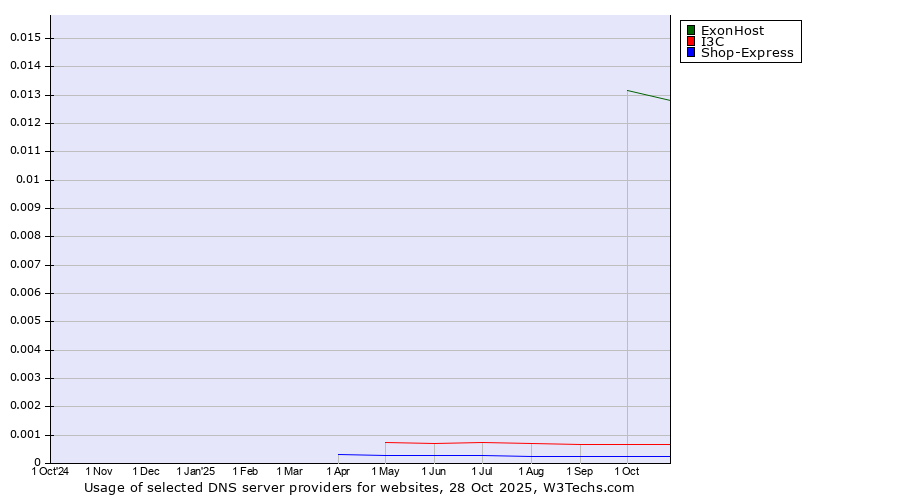Image resolution: width=900 pixels, height=500 pixels.
Task: Select the I3C legend label
Action: pos(712,42)
